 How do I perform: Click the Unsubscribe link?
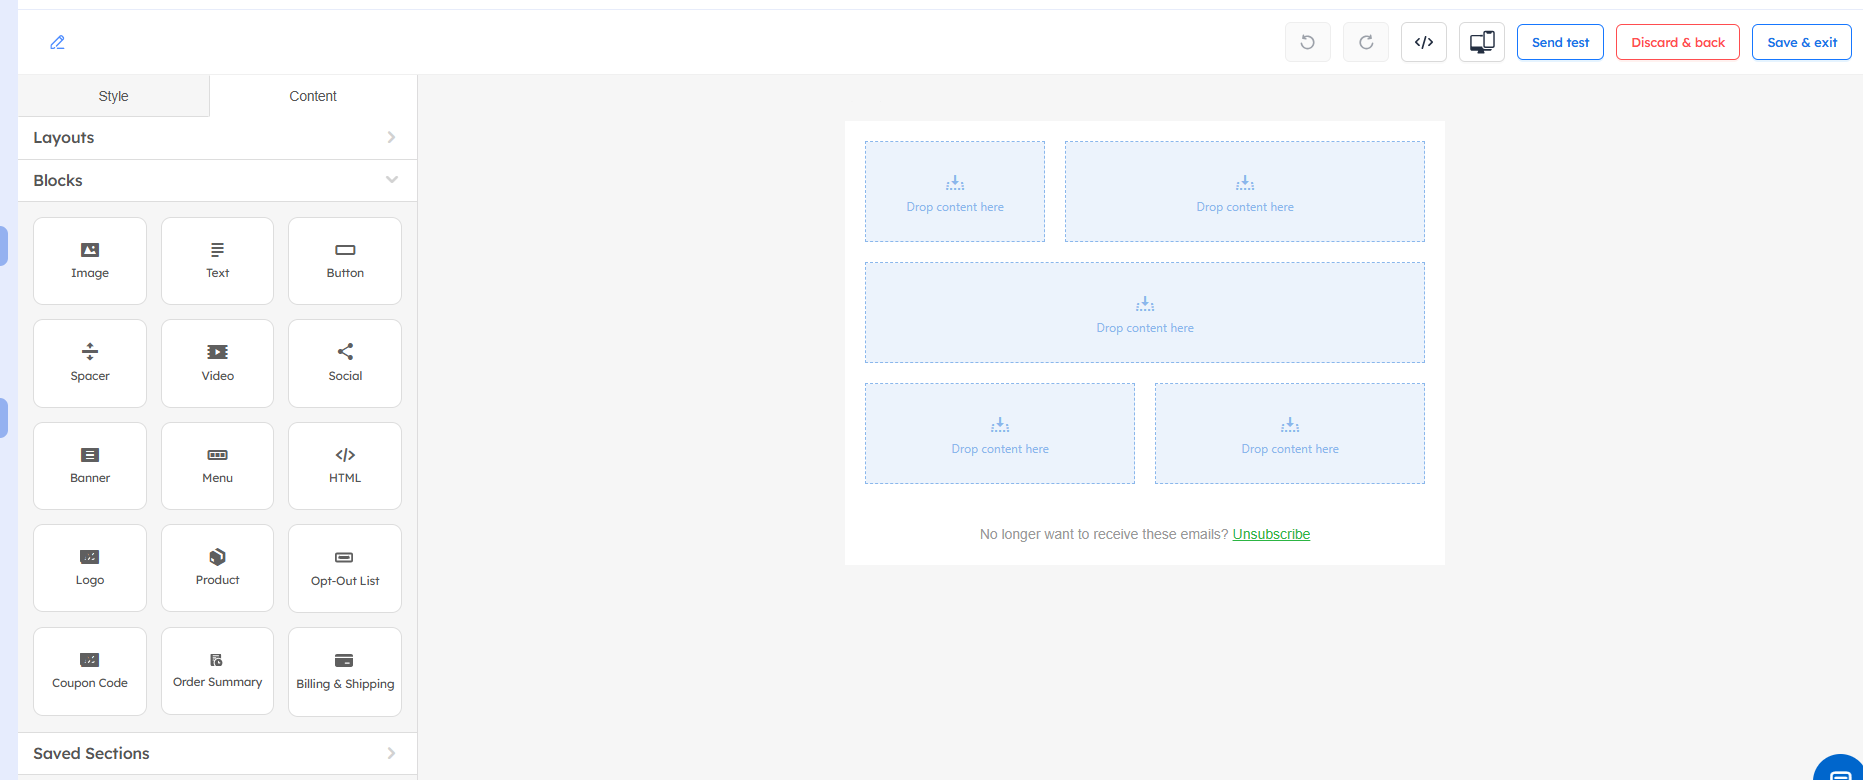click(1270, 534)
